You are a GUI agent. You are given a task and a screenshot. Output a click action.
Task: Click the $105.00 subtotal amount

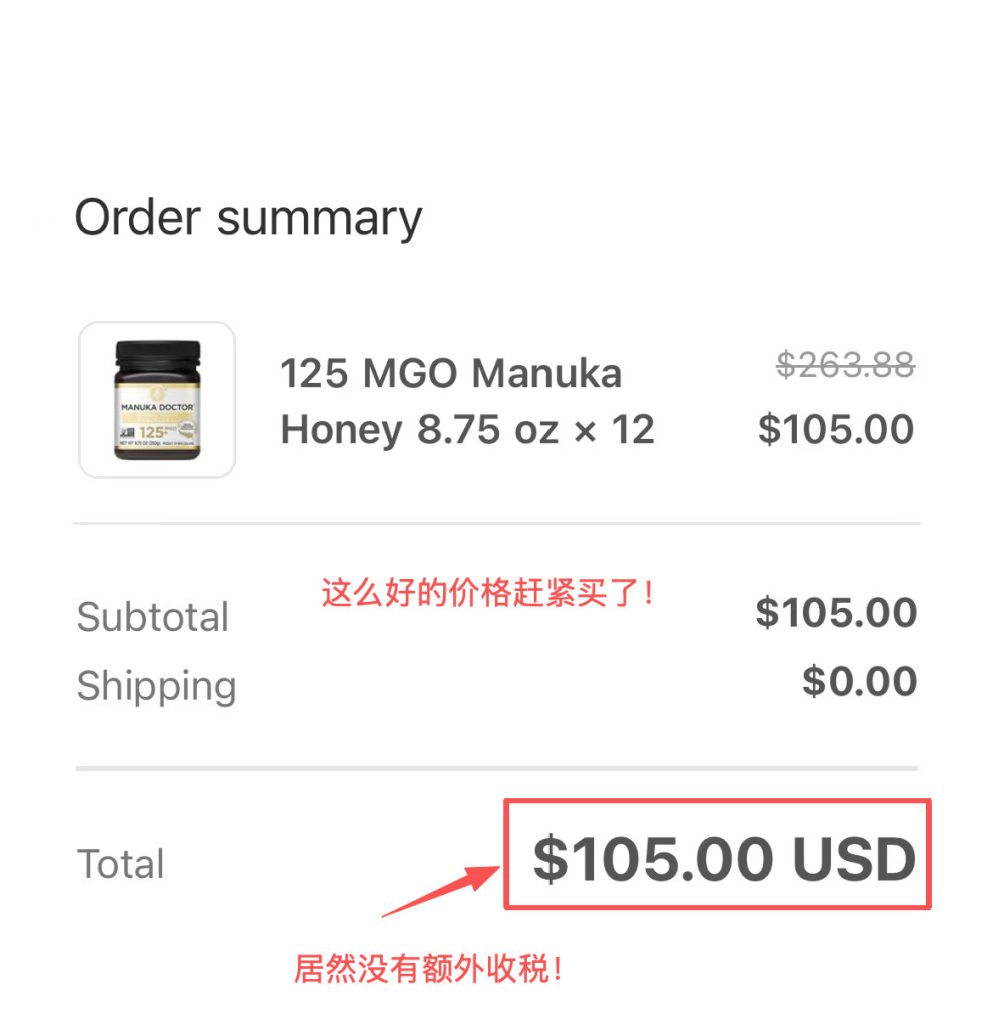point(836,613)
